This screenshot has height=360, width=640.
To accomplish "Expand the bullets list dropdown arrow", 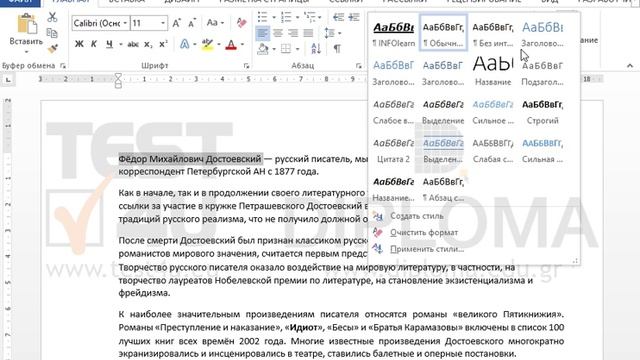I will 274,18.
